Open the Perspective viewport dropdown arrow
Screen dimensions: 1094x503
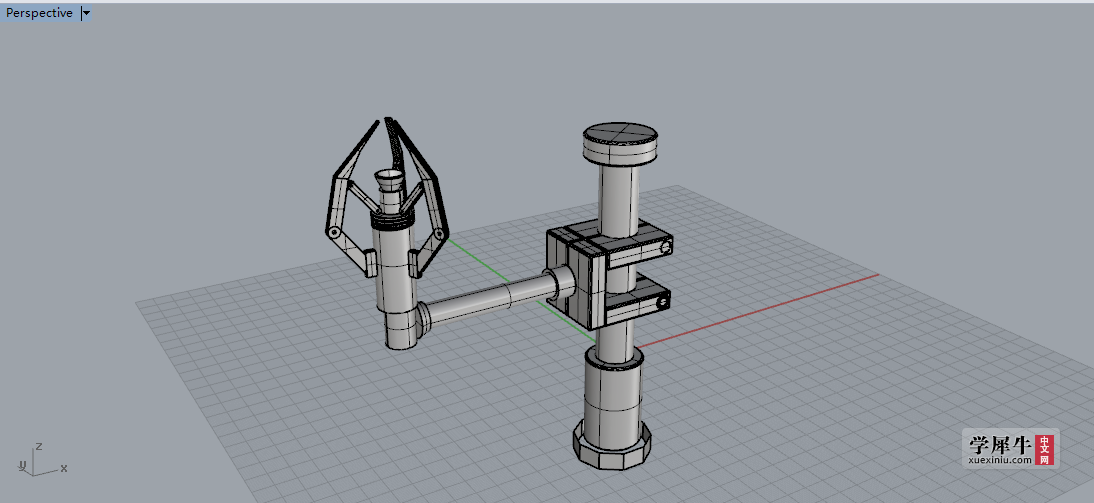tap(86, 13)
